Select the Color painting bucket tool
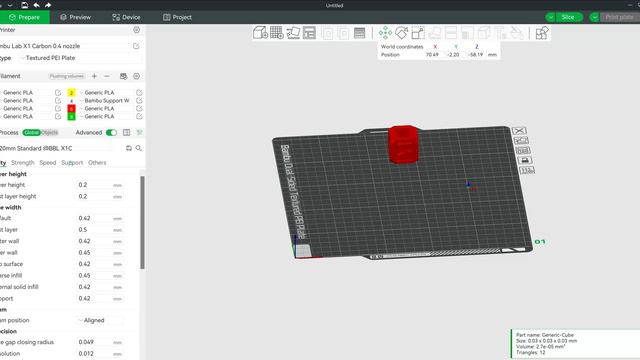 coord(517,33)
